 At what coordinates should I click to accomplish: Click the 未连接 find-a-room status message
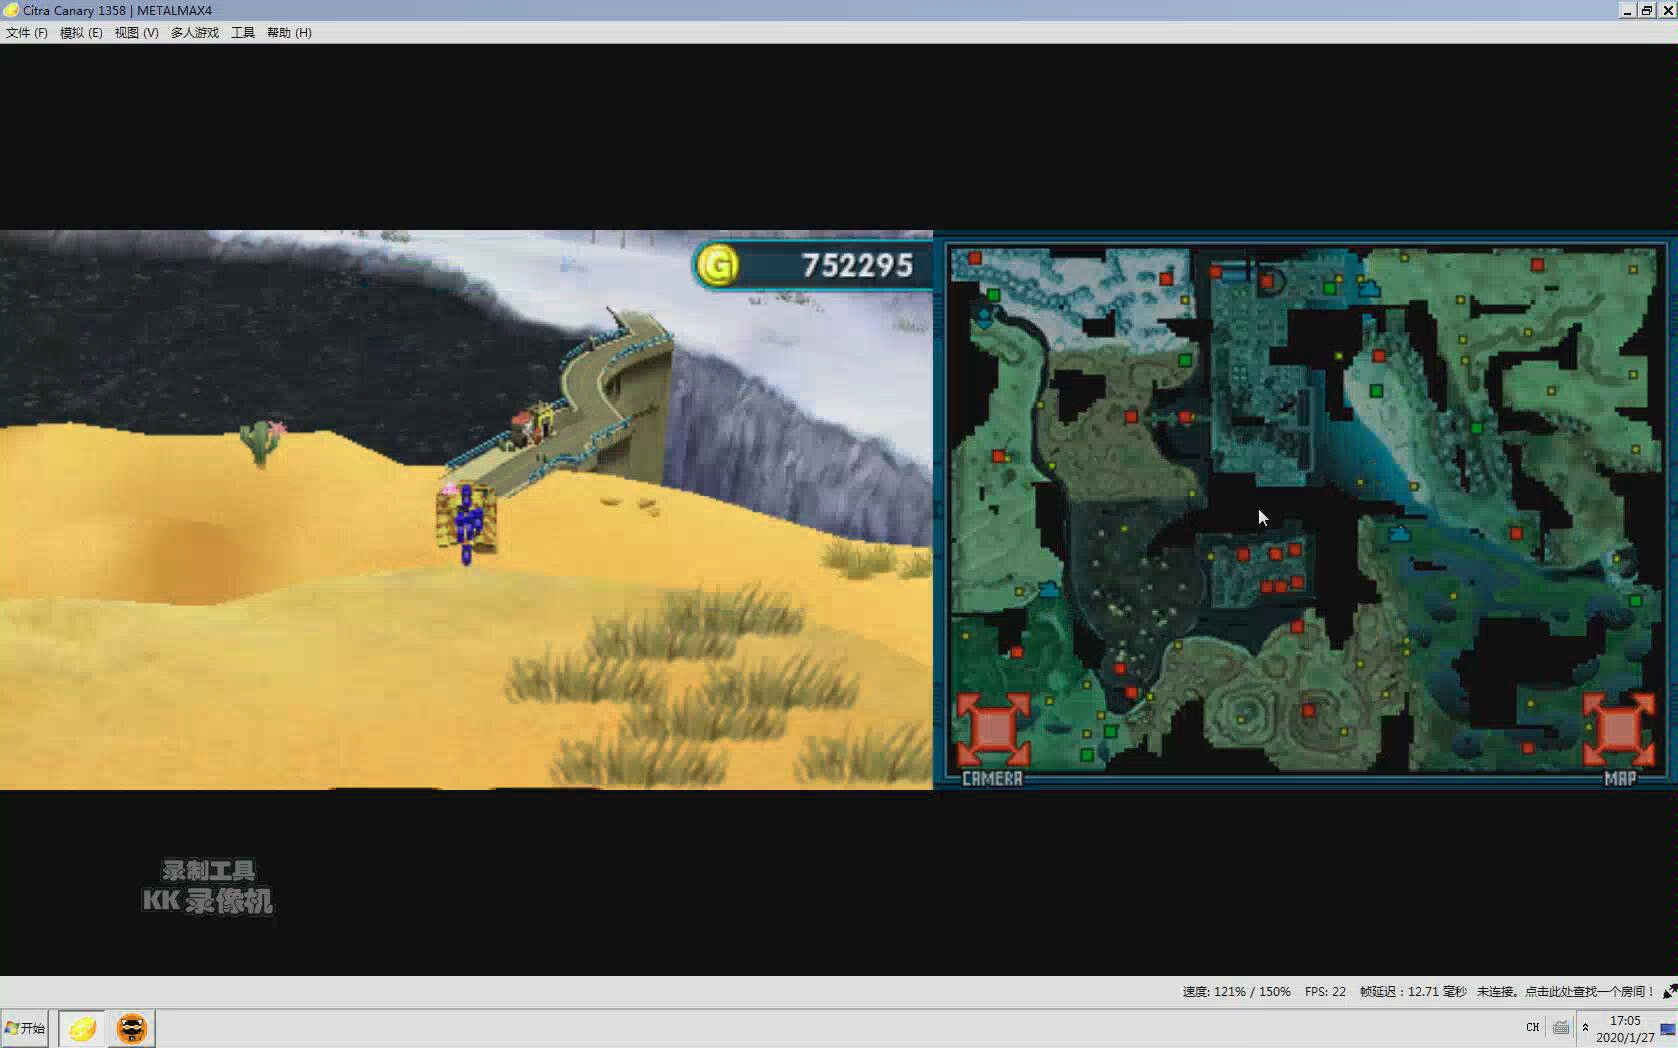[1566, 992]
